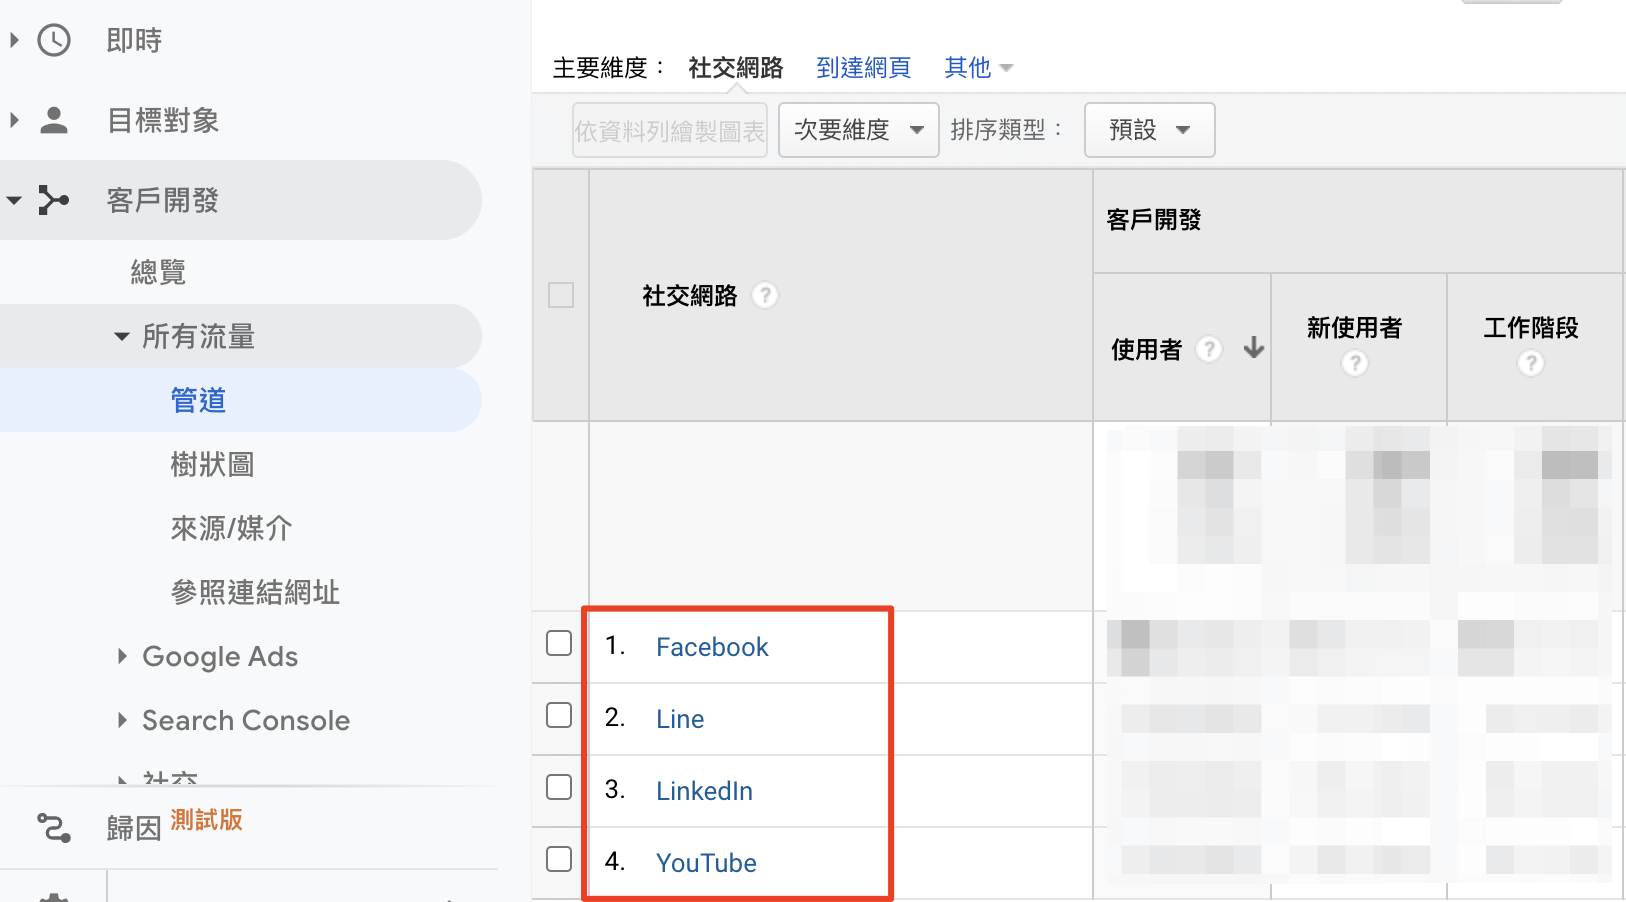Expand the Google Ads section
The image size is (1626, 902).
[x=122, y=656]
